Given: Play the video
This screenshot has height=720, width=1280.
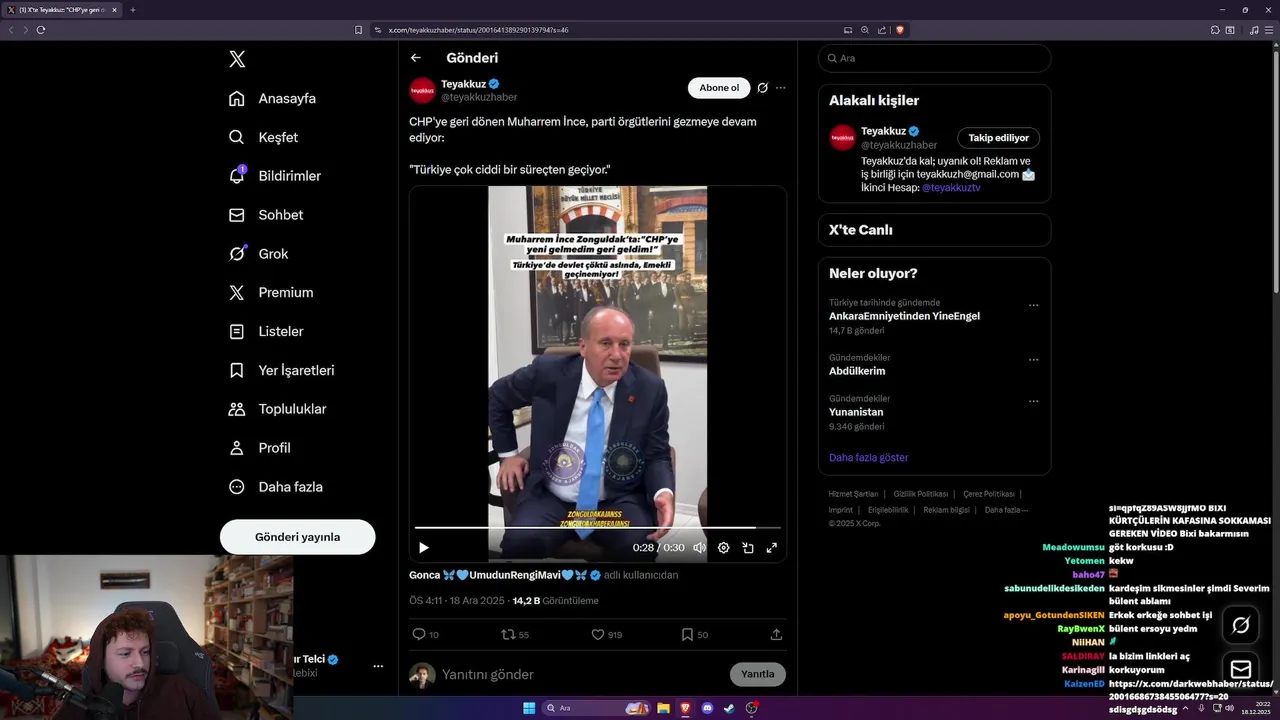Looking at the screenshot, I should (424, 547).
